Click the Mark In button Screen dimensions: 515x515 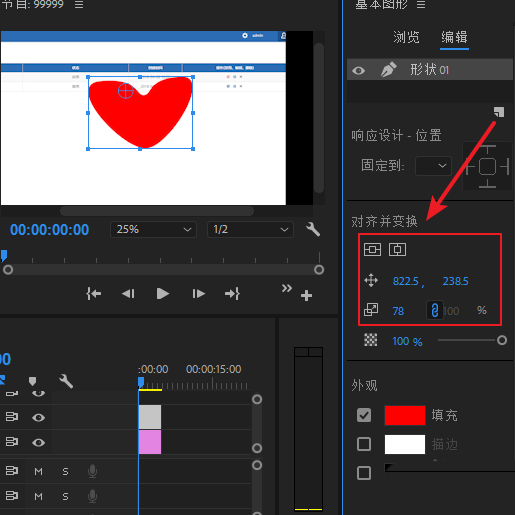(x=94, y=294)
